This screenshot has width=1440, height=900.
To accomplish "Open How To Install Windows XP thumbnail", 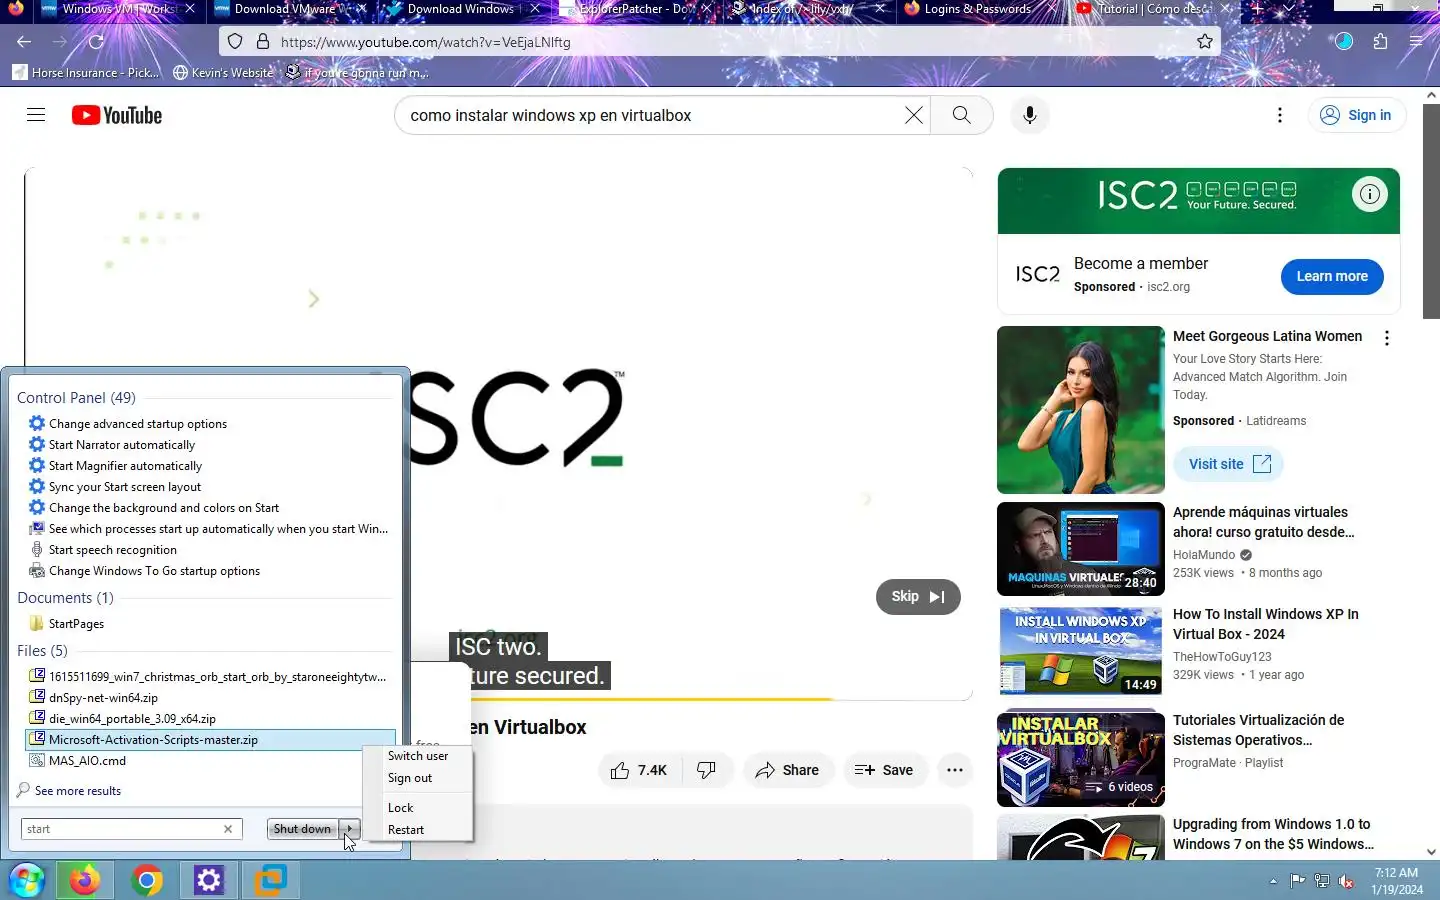I will (x=1081, y=651).
